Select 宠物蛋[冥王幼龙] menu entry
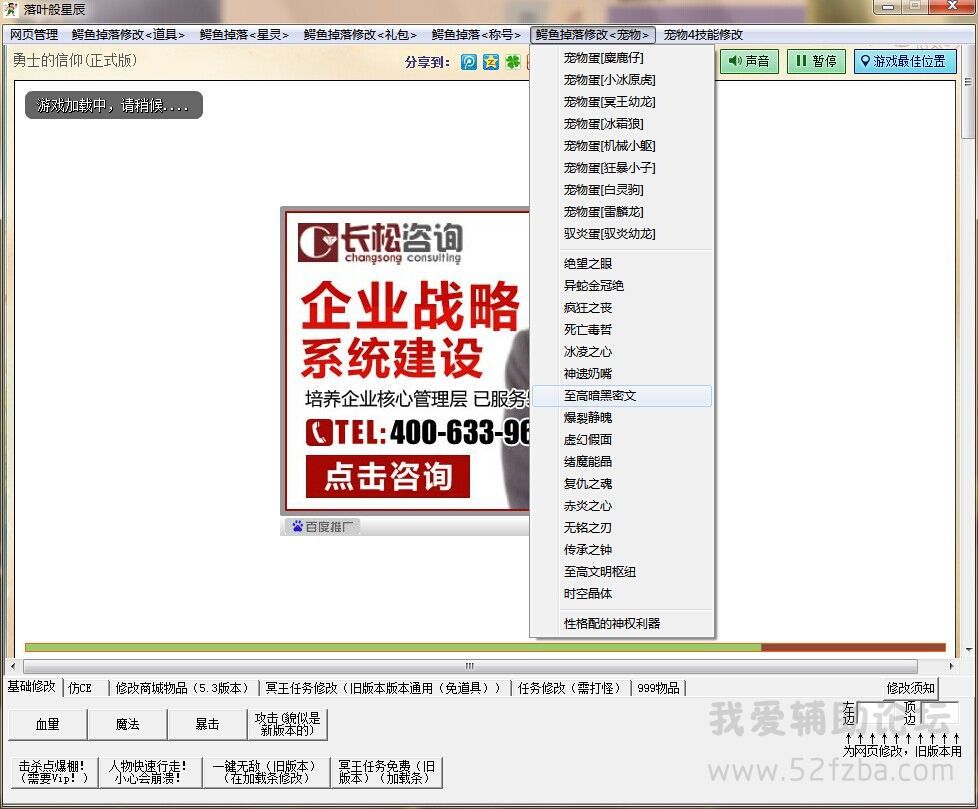 point(621,102)
